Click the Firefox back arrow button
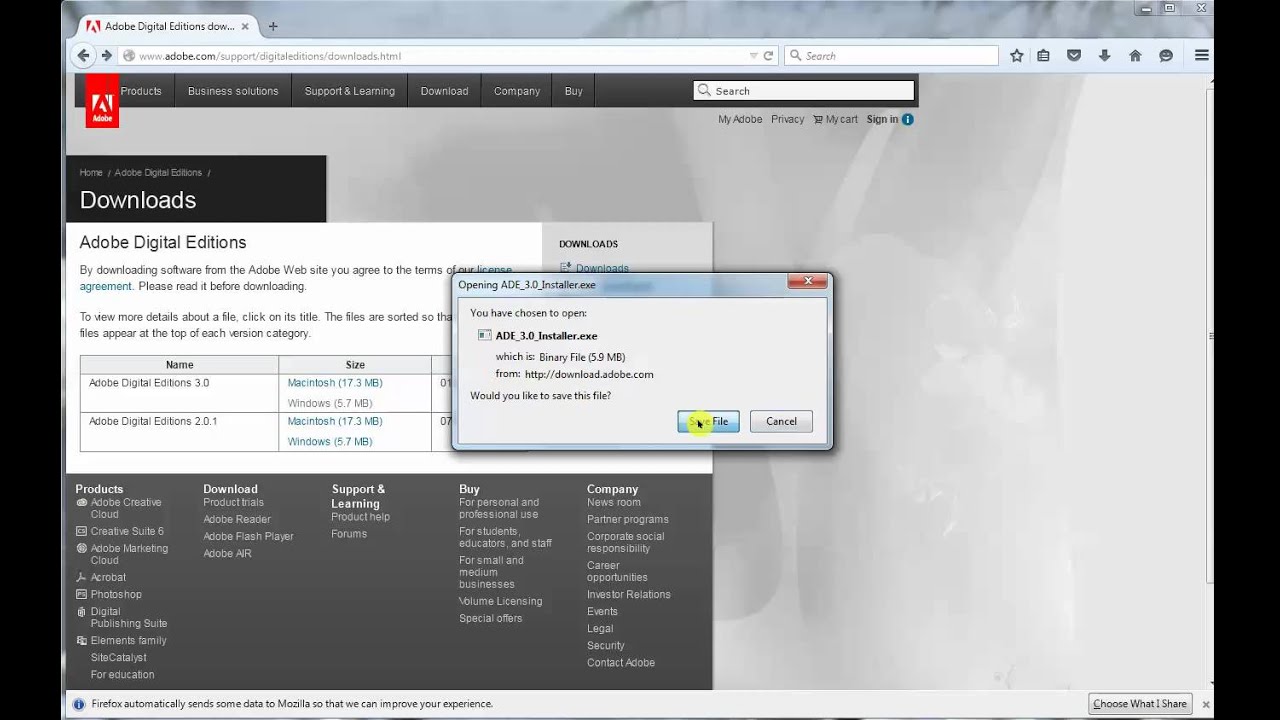Viewport: 1280px width, 720px height. point(83,56)
